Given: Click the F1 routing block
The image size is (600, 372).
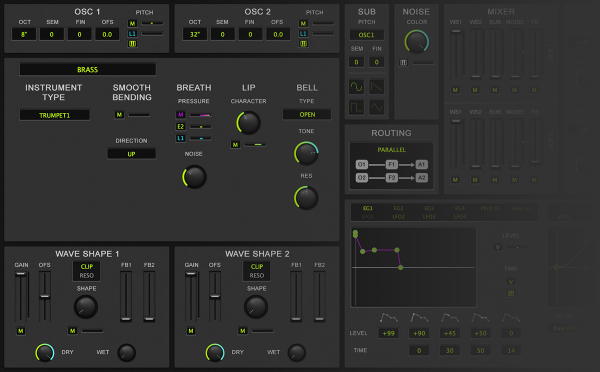Looking at the screenshot, I should click(391, 165).
